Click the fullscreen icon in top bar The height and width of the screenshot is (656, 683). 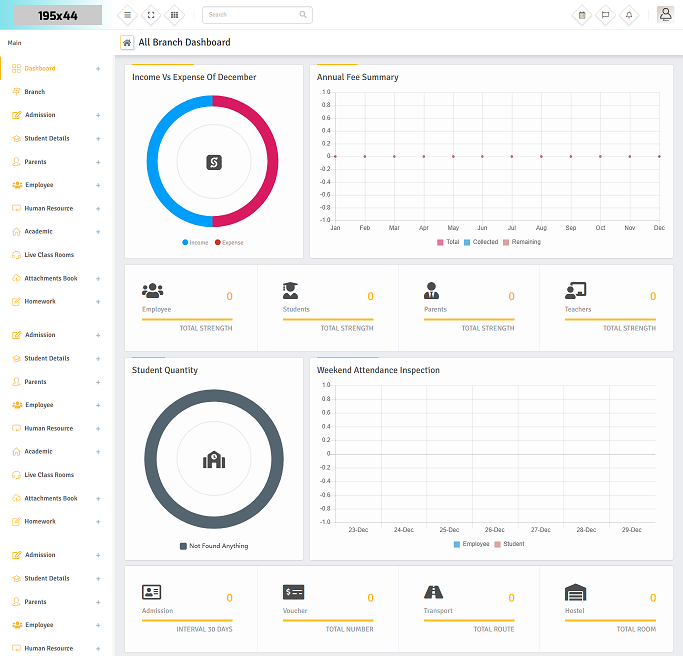[151, 15]
